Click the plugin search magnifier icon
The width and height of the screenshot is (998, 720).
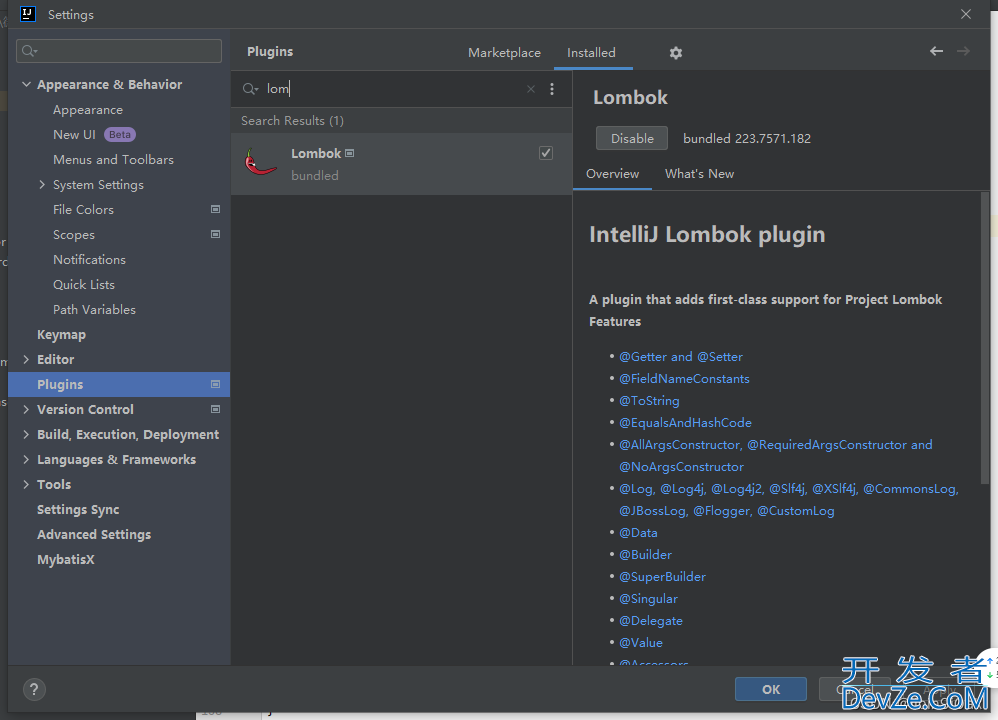click(x=250, y=89)
